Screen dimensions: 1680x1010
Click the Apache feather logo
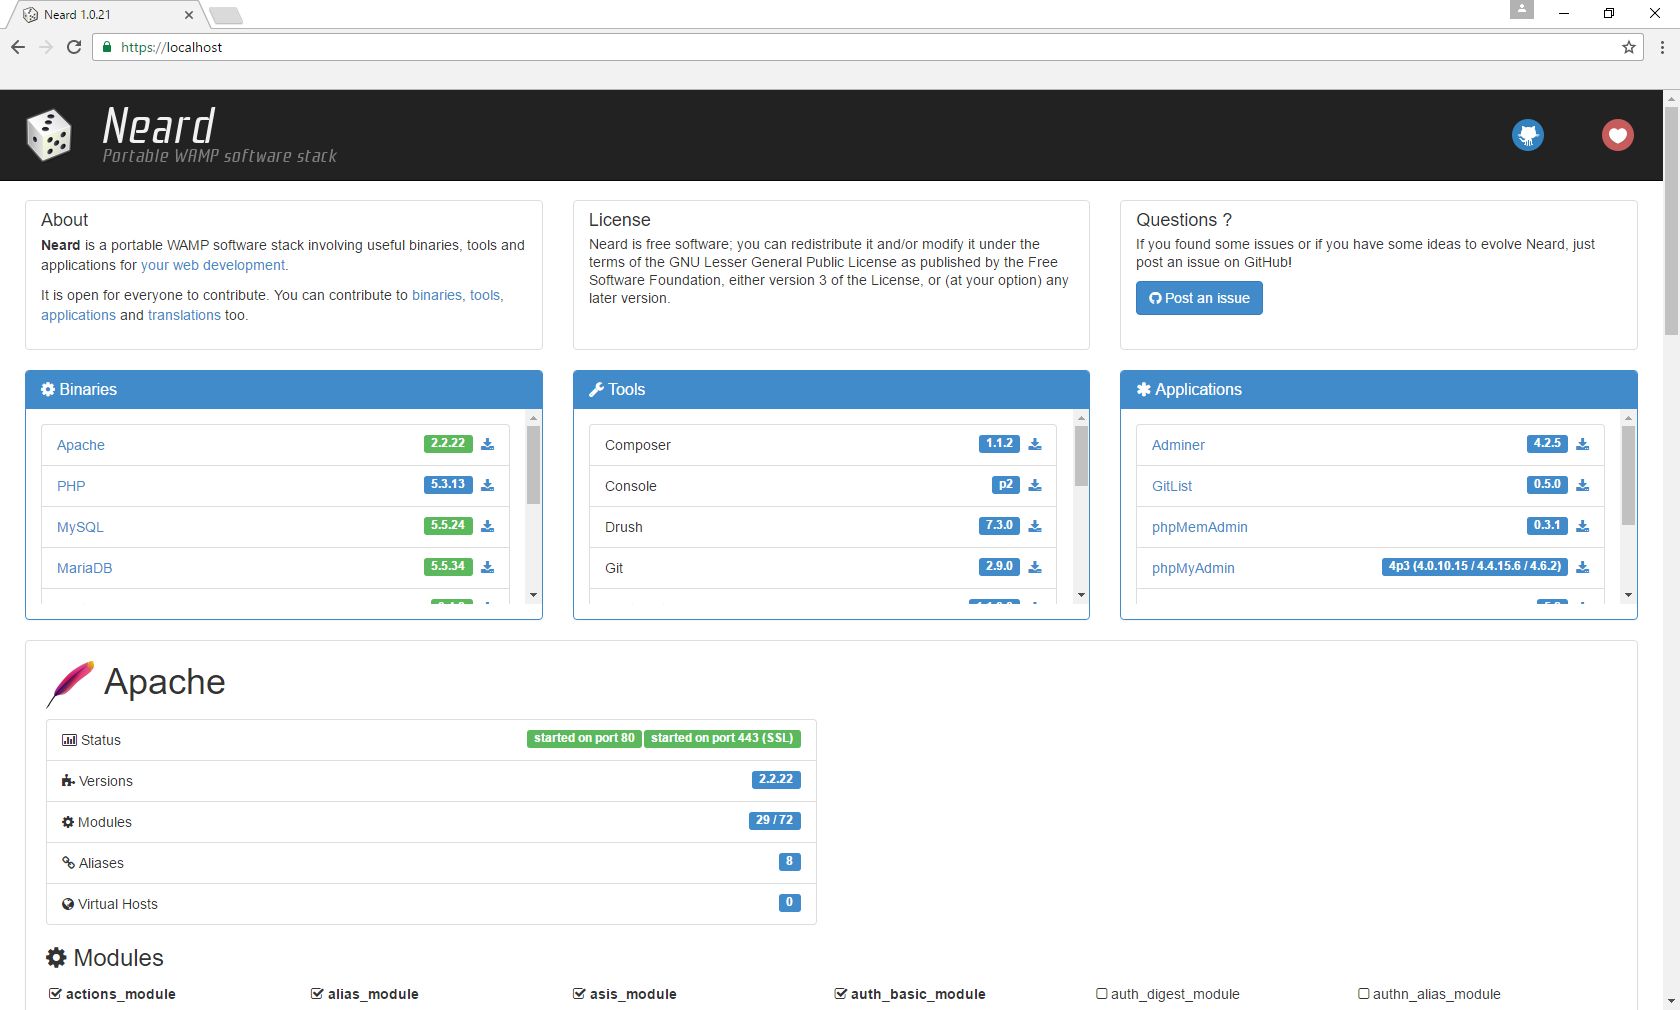click(x=70, y=683)
